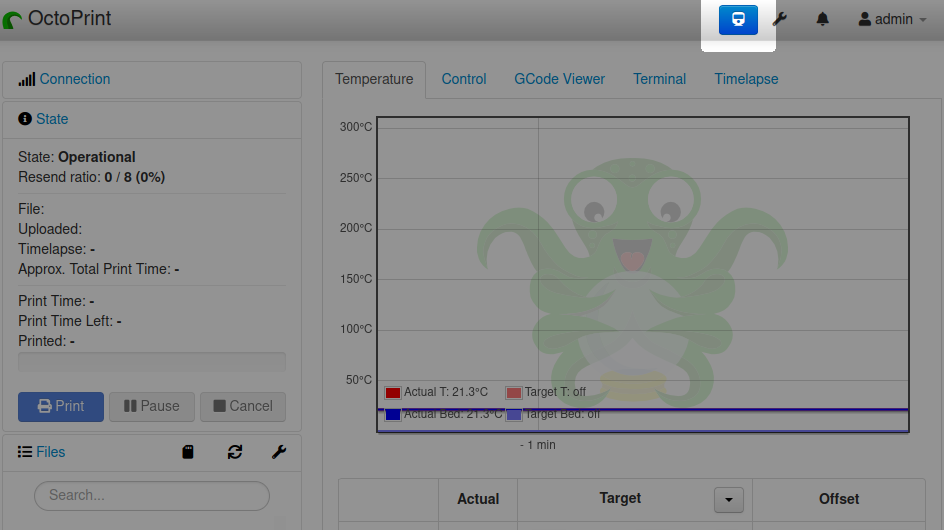This screenshot has height=530, width=944.
Task: Click the OctoPrint logo title
Action: 57,19
